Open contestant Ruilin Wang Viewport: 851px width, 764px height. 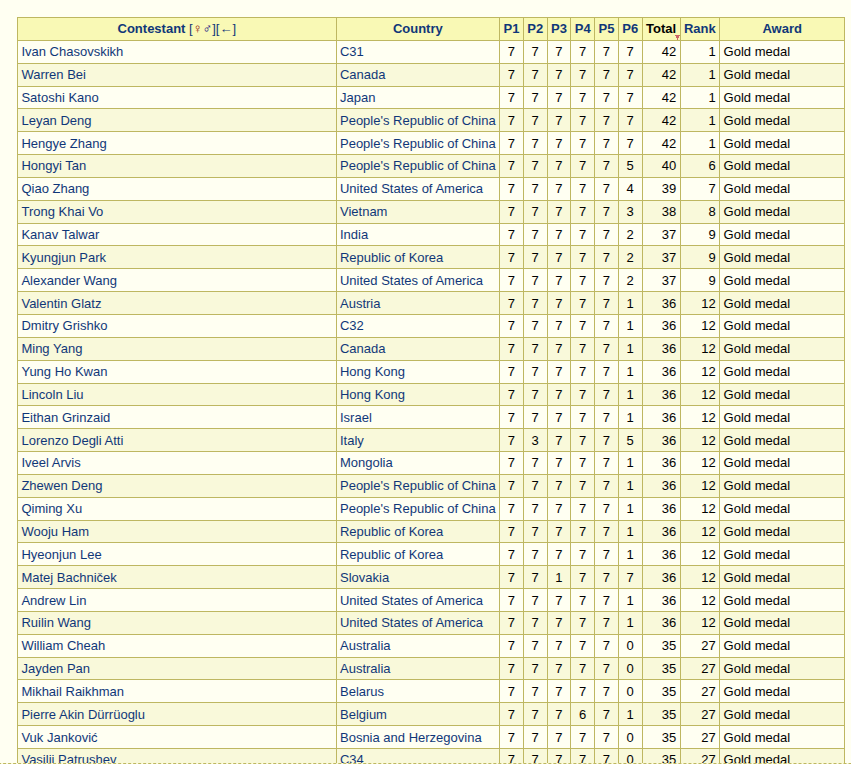tap(56, 623)
